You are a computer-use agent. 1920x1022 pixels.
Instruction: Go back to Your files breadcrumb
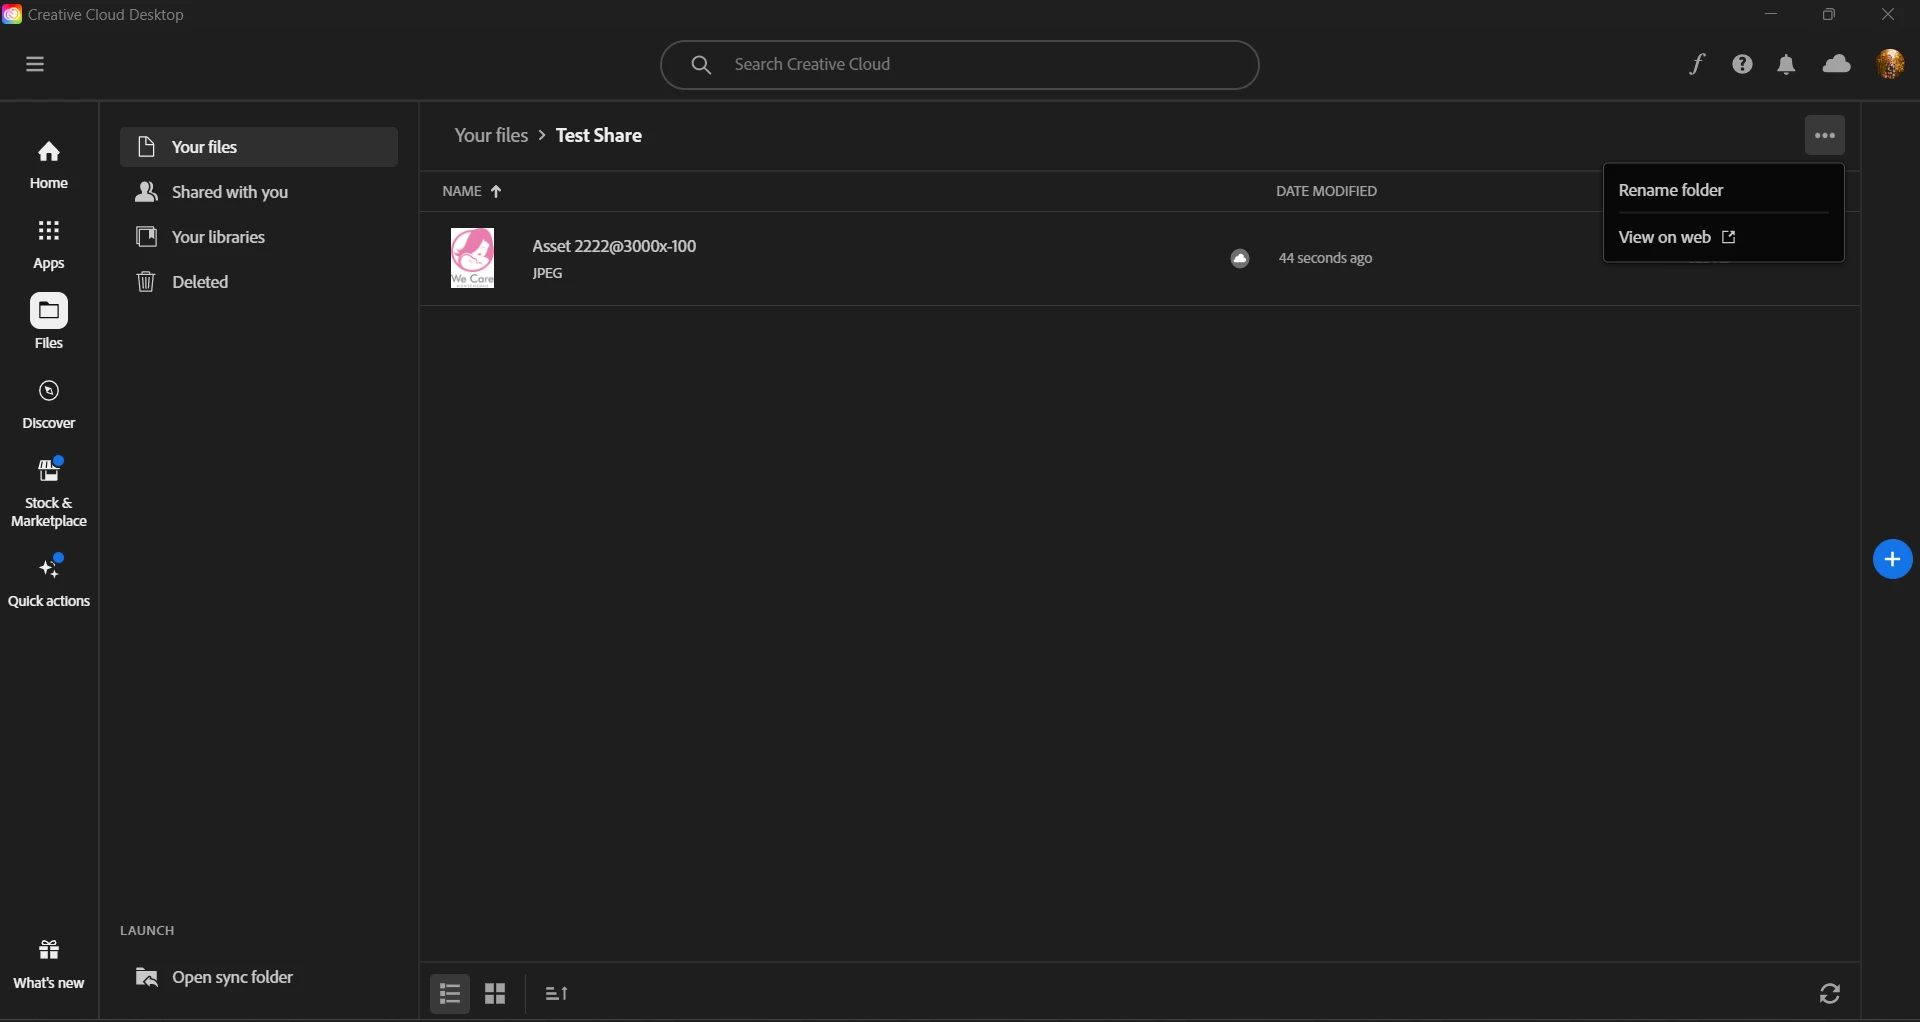click(491, 136)
